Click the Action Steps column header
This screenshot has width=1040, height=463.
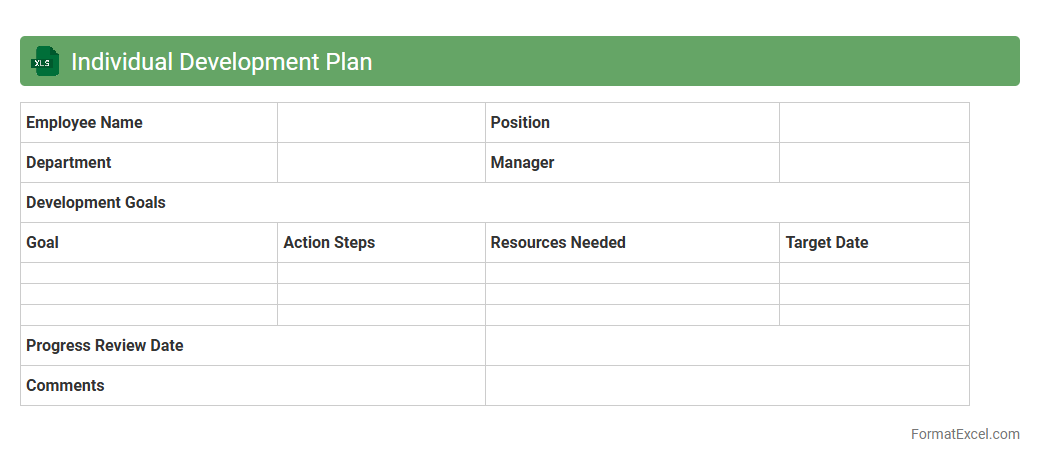click(381, 243)
